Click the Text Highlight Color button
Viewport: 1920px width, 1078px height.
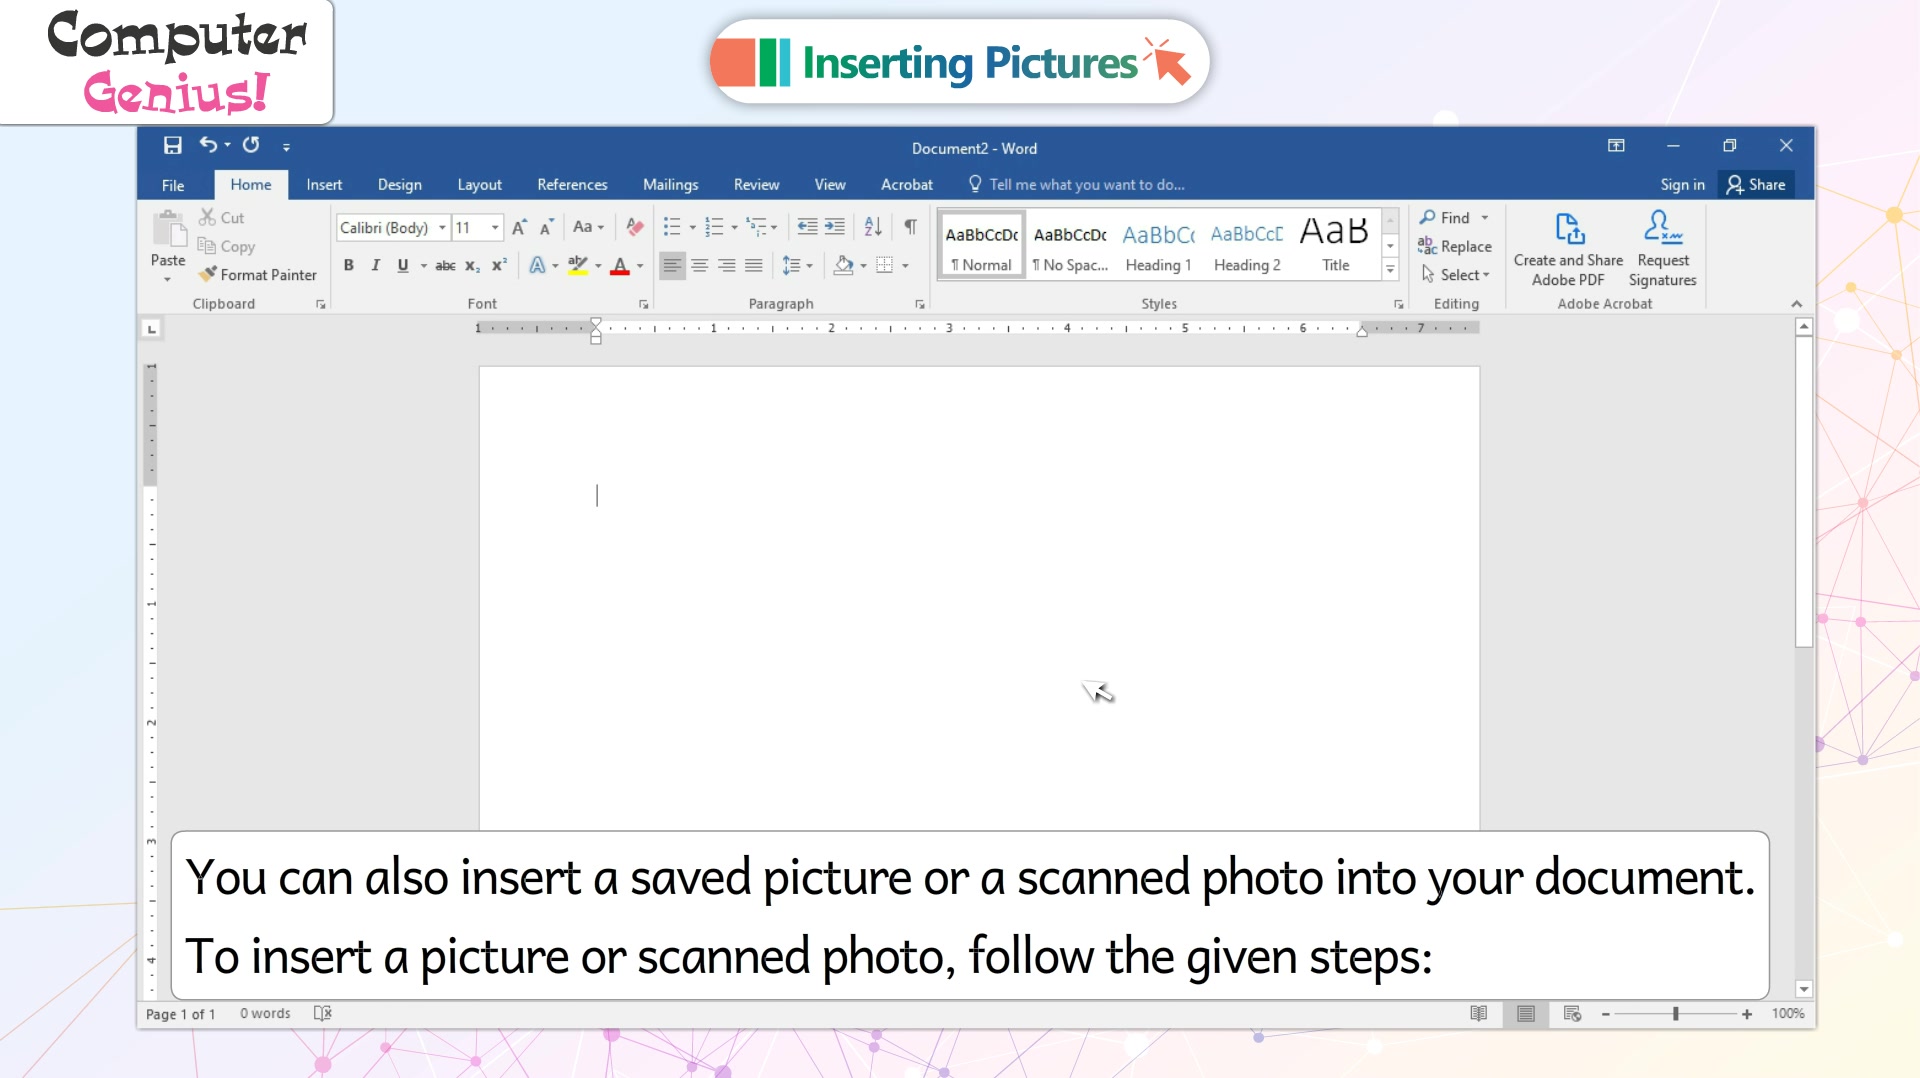[578, 265]
